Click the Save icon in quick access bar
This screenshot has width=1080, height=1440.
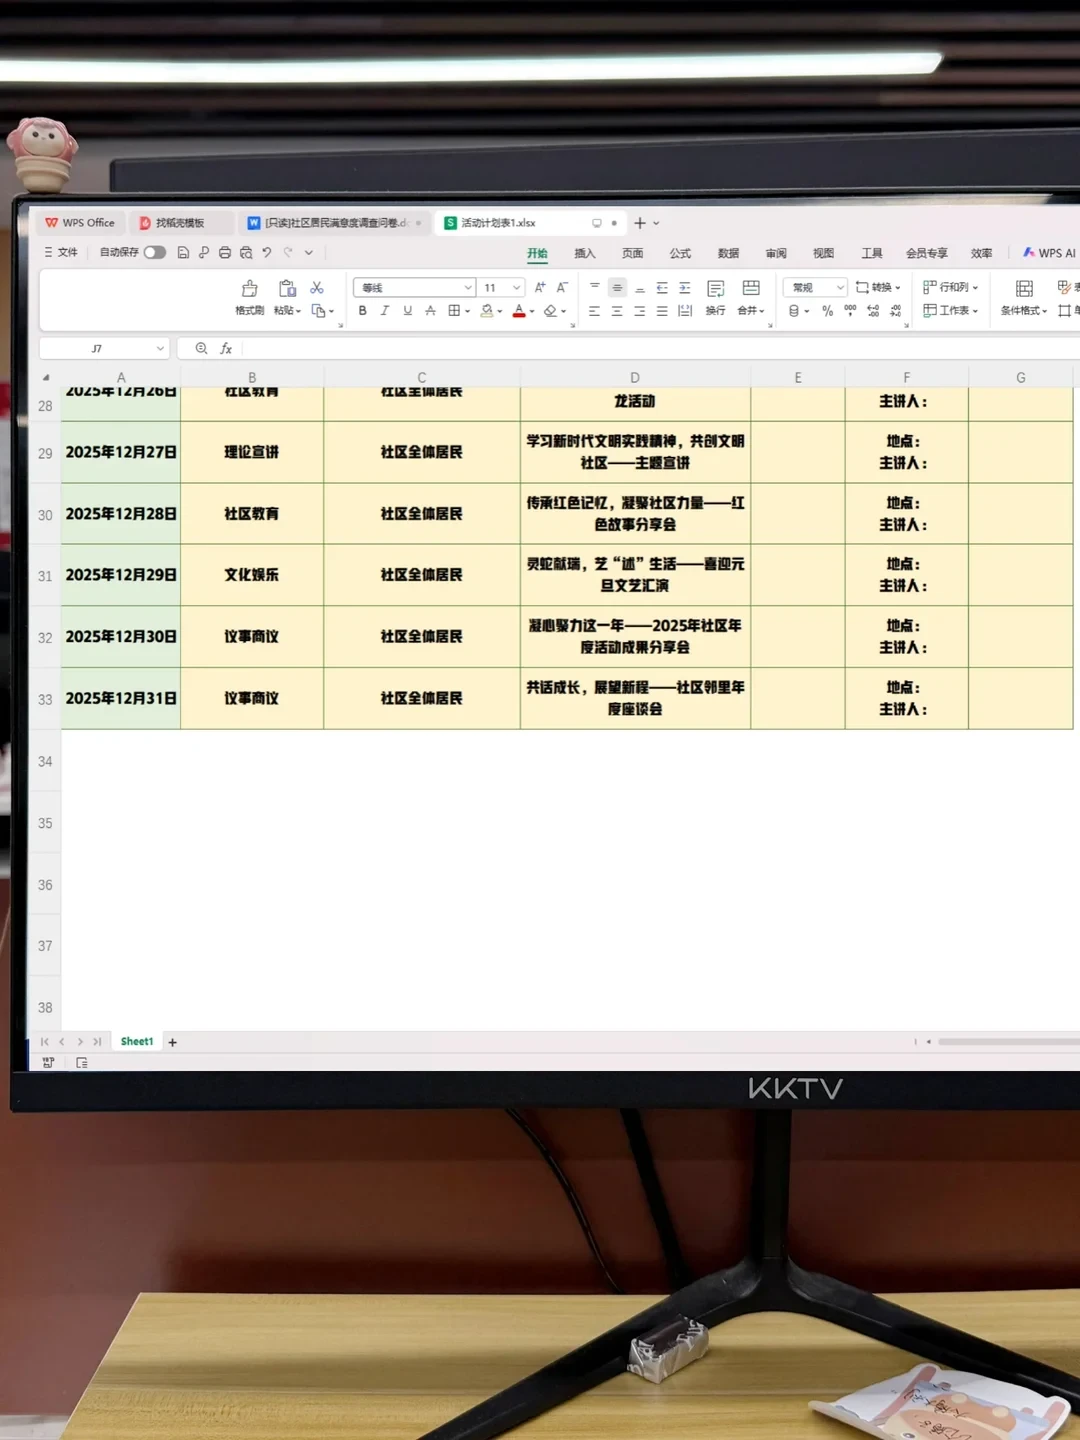(x=183, y=253)
